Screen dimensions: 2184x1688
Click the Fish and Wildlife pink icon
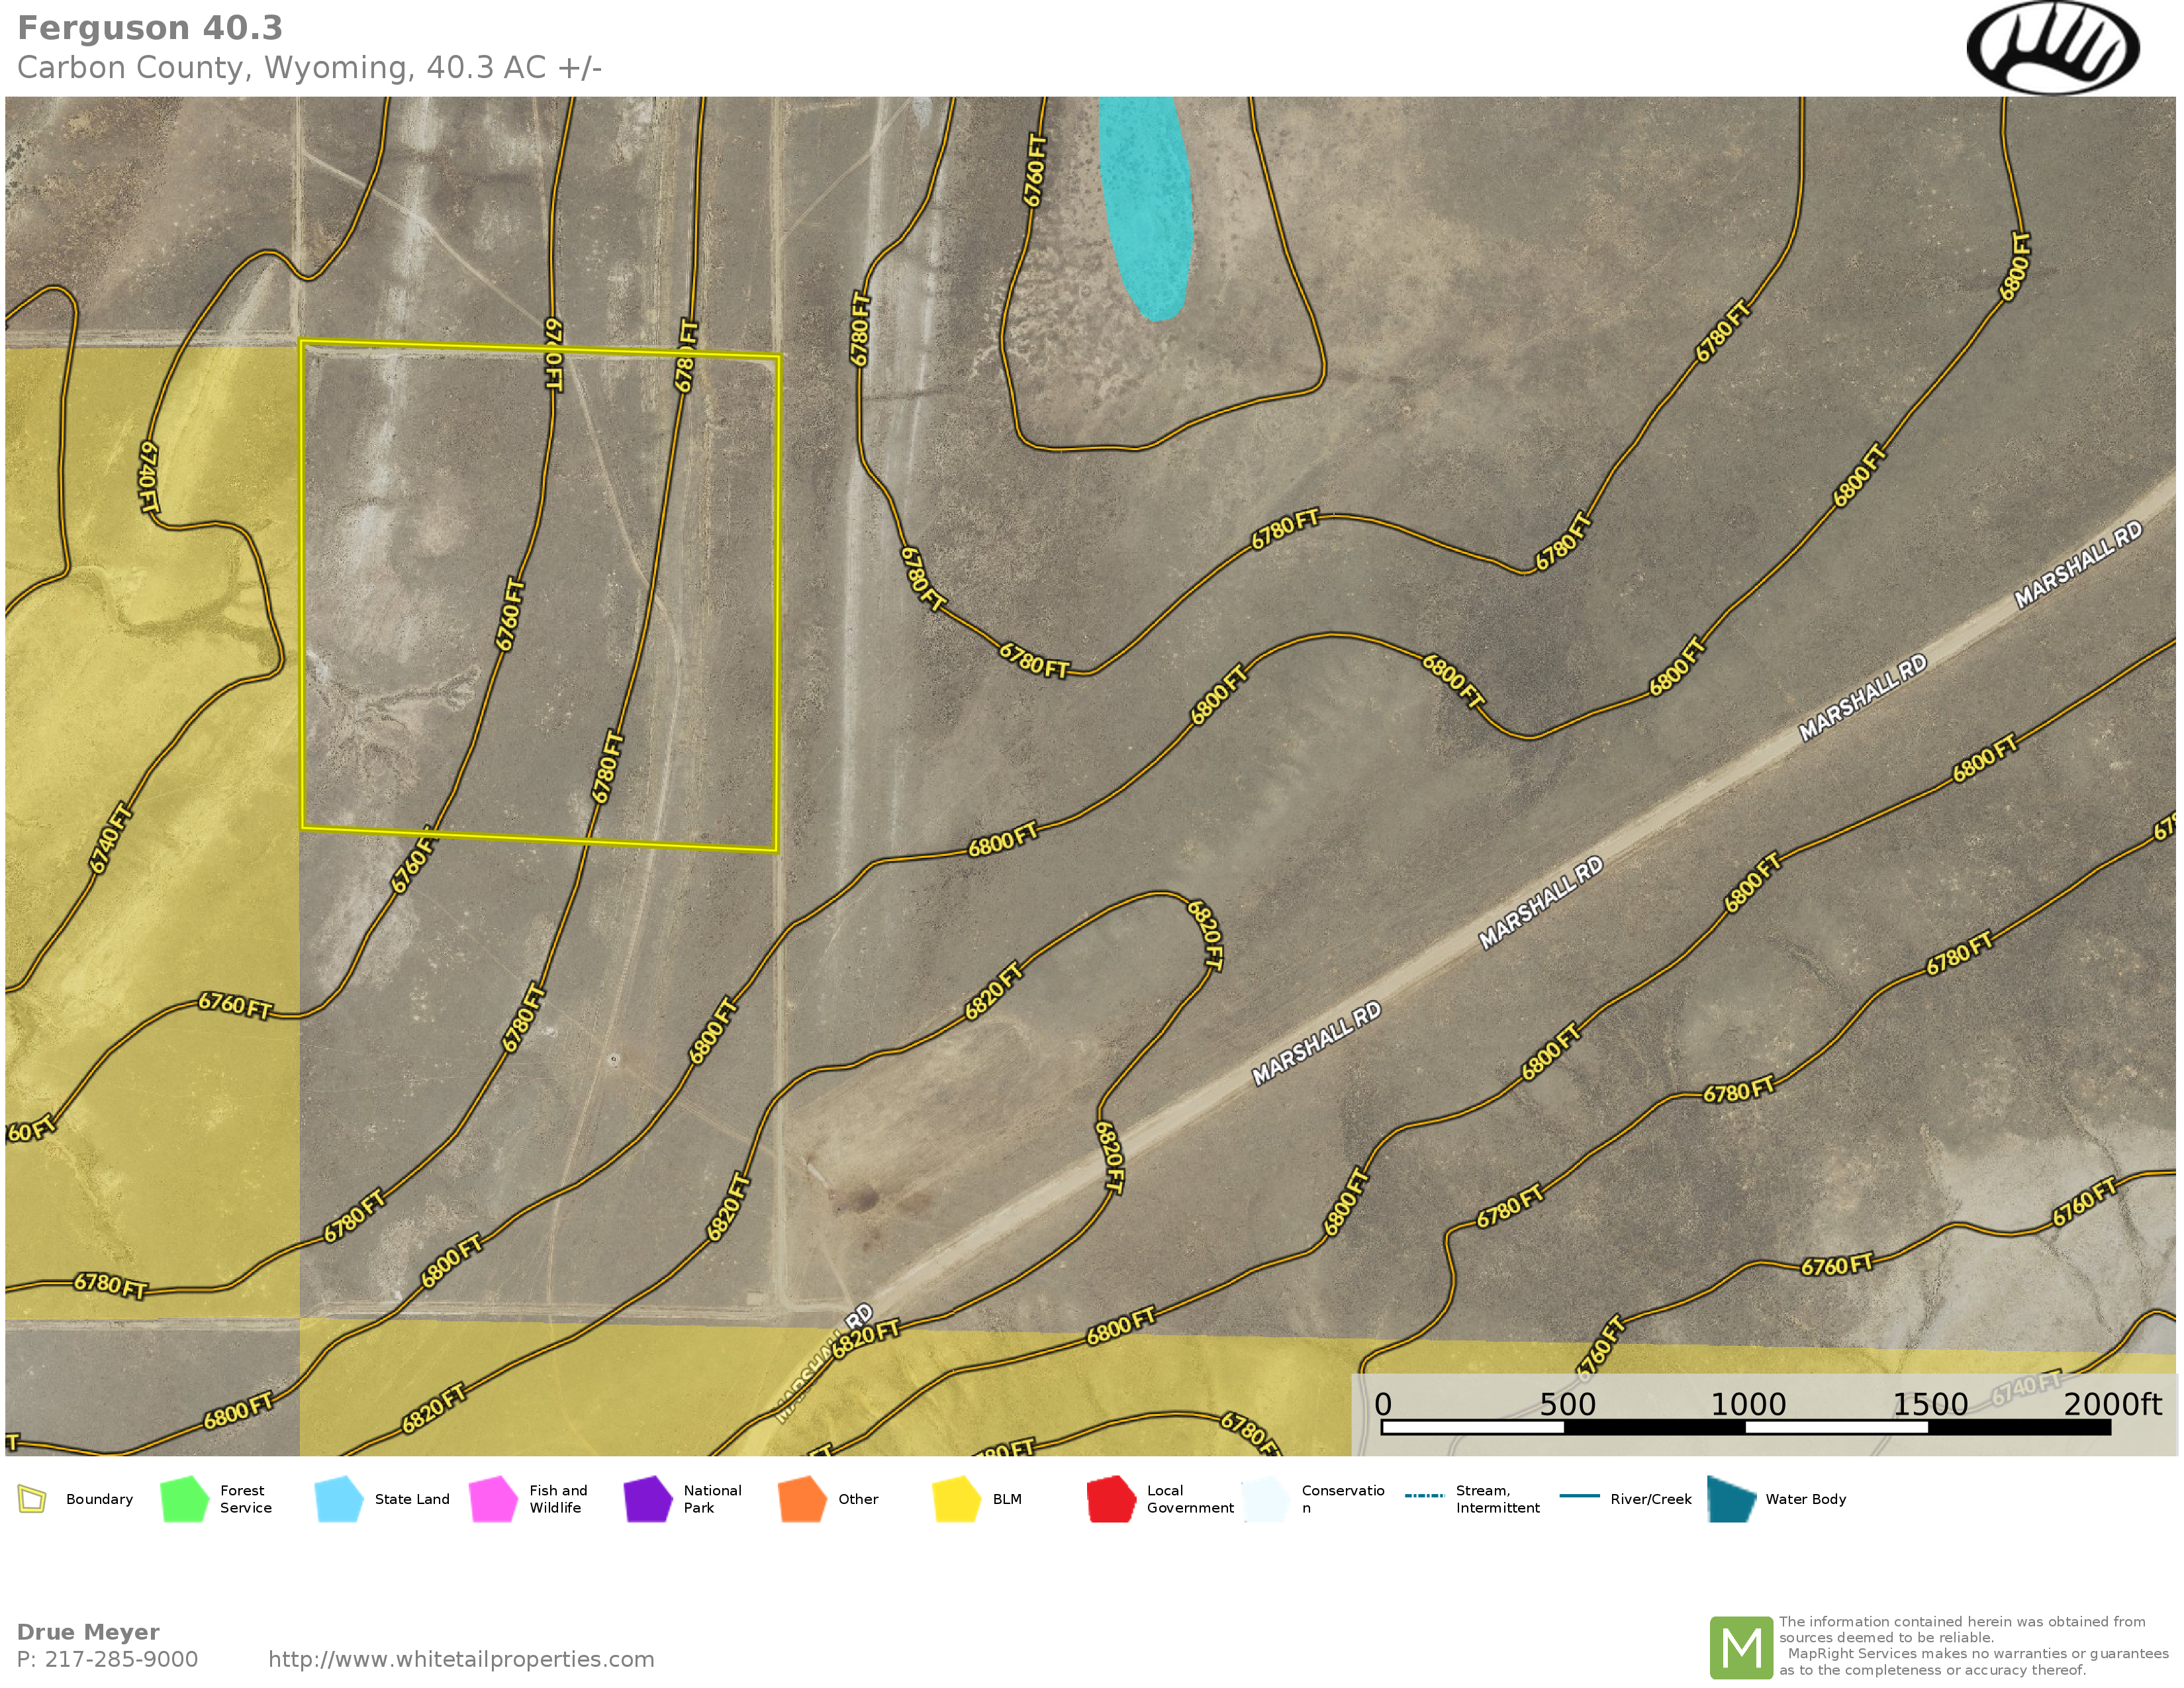coord(493,1499)
